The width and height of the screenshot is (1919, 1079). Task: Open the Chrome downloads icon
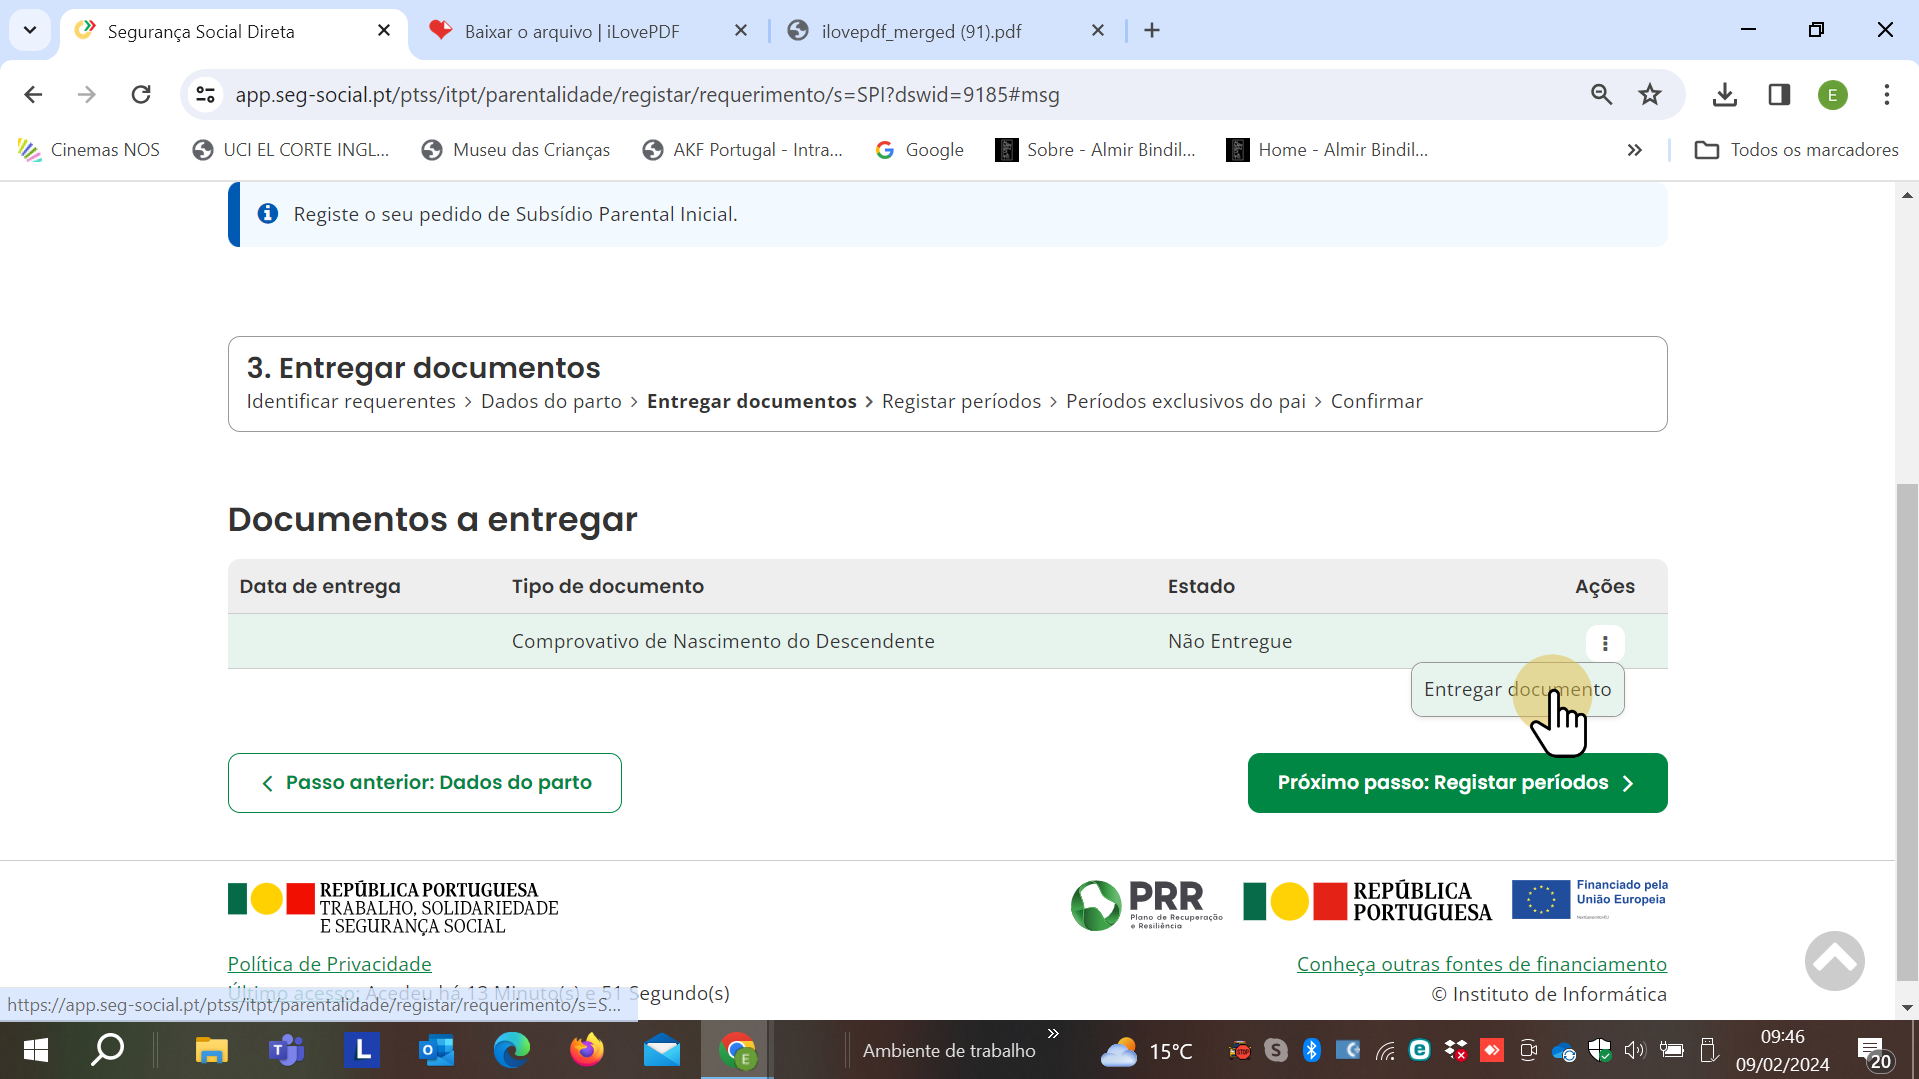1724,95
